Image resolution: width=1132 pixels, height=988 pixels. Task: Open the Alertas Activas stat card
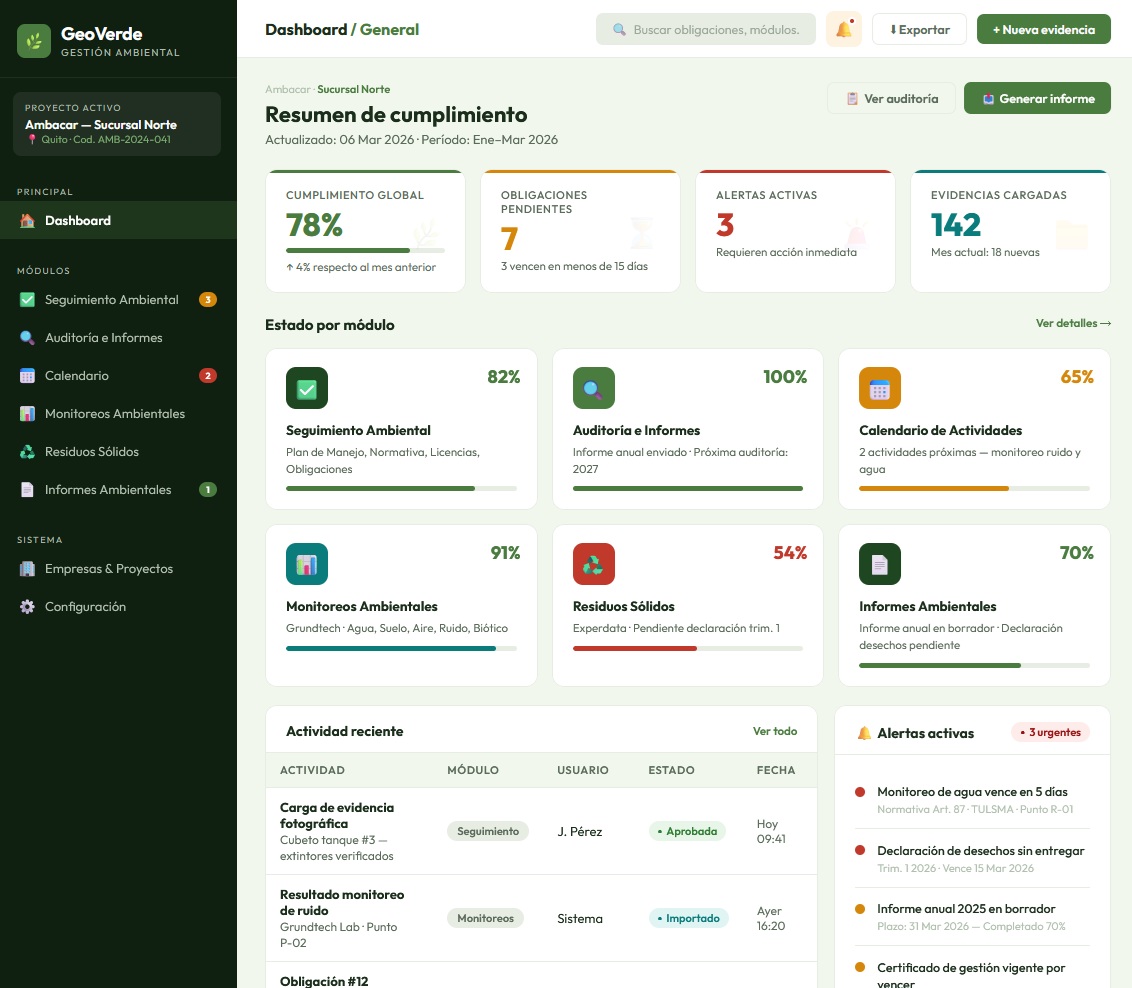click(795, 231)
